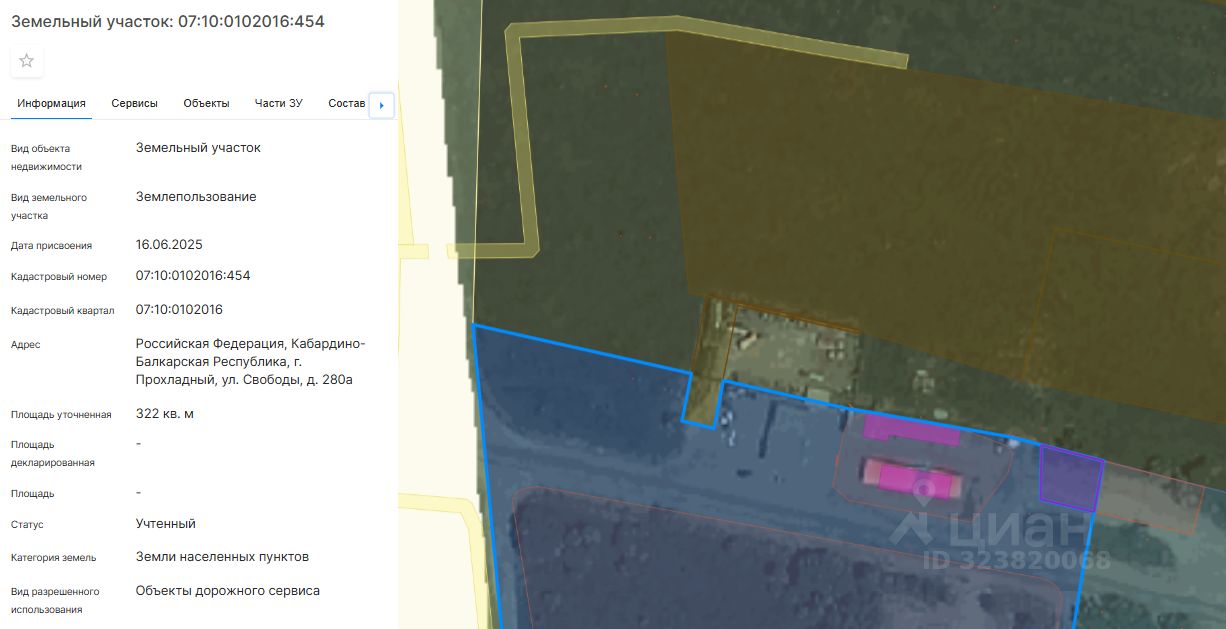Viewport: 1226px width, 629px height.
Task: Click the Объекты дорожного сервиса value
Action: pos(228,590)
